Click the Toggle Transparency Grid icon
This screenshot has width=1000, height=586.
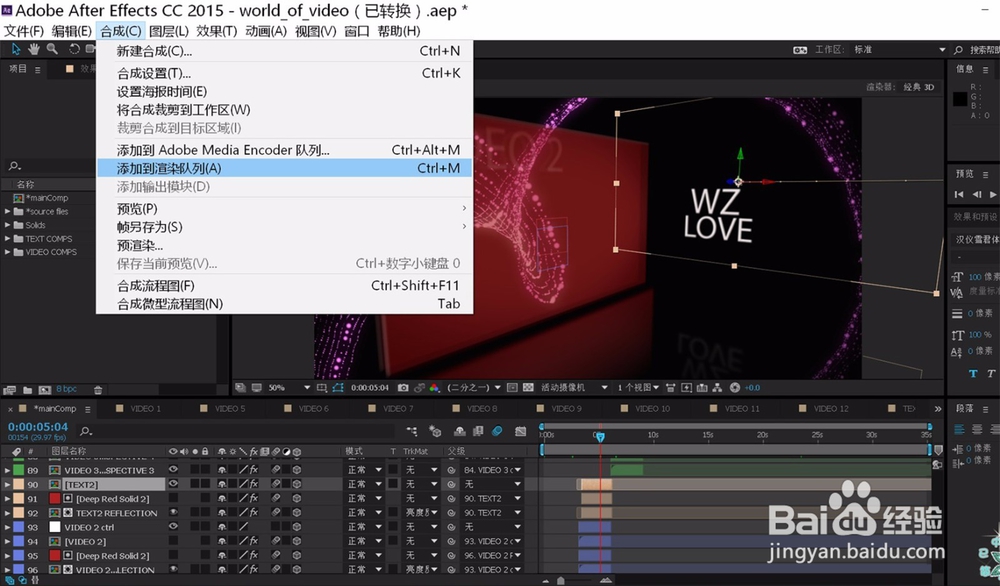tap(528, 388)
